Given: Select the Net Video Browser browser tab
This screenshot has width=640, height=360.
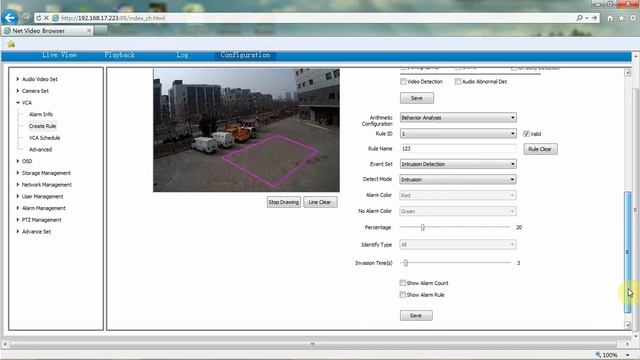Looking at the screenshot, I should [x=47, y=31].
